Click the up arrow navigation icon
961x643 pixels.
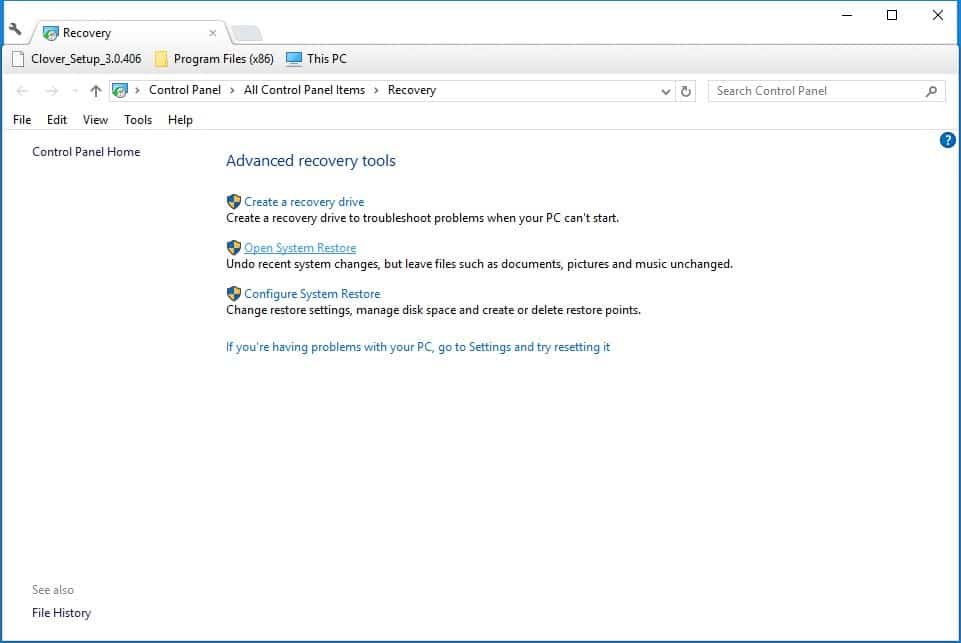[x=96, y=91]
